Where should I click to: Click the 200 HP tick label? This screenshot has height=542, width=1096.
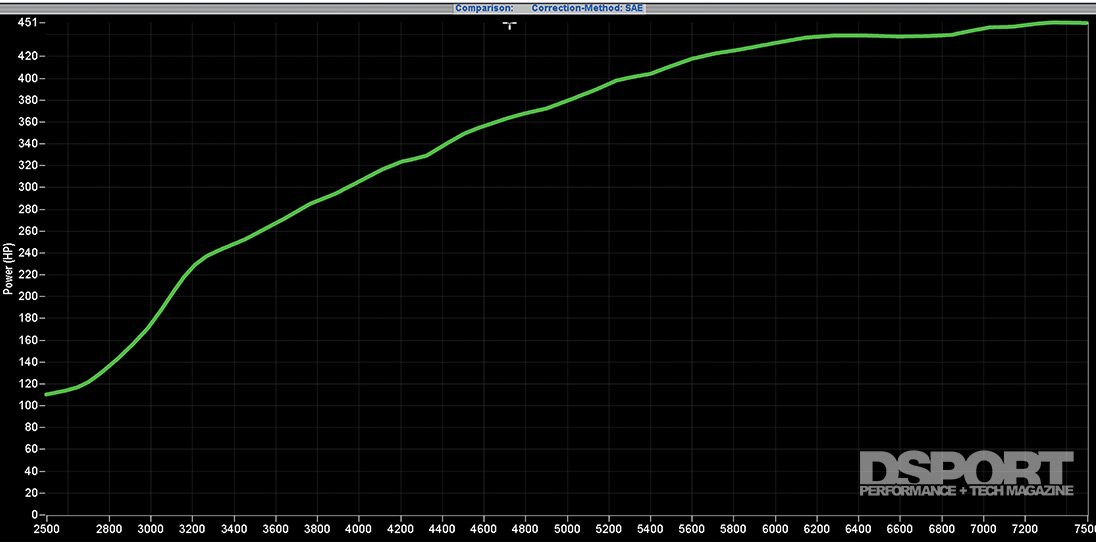click(x=29, y=296)
